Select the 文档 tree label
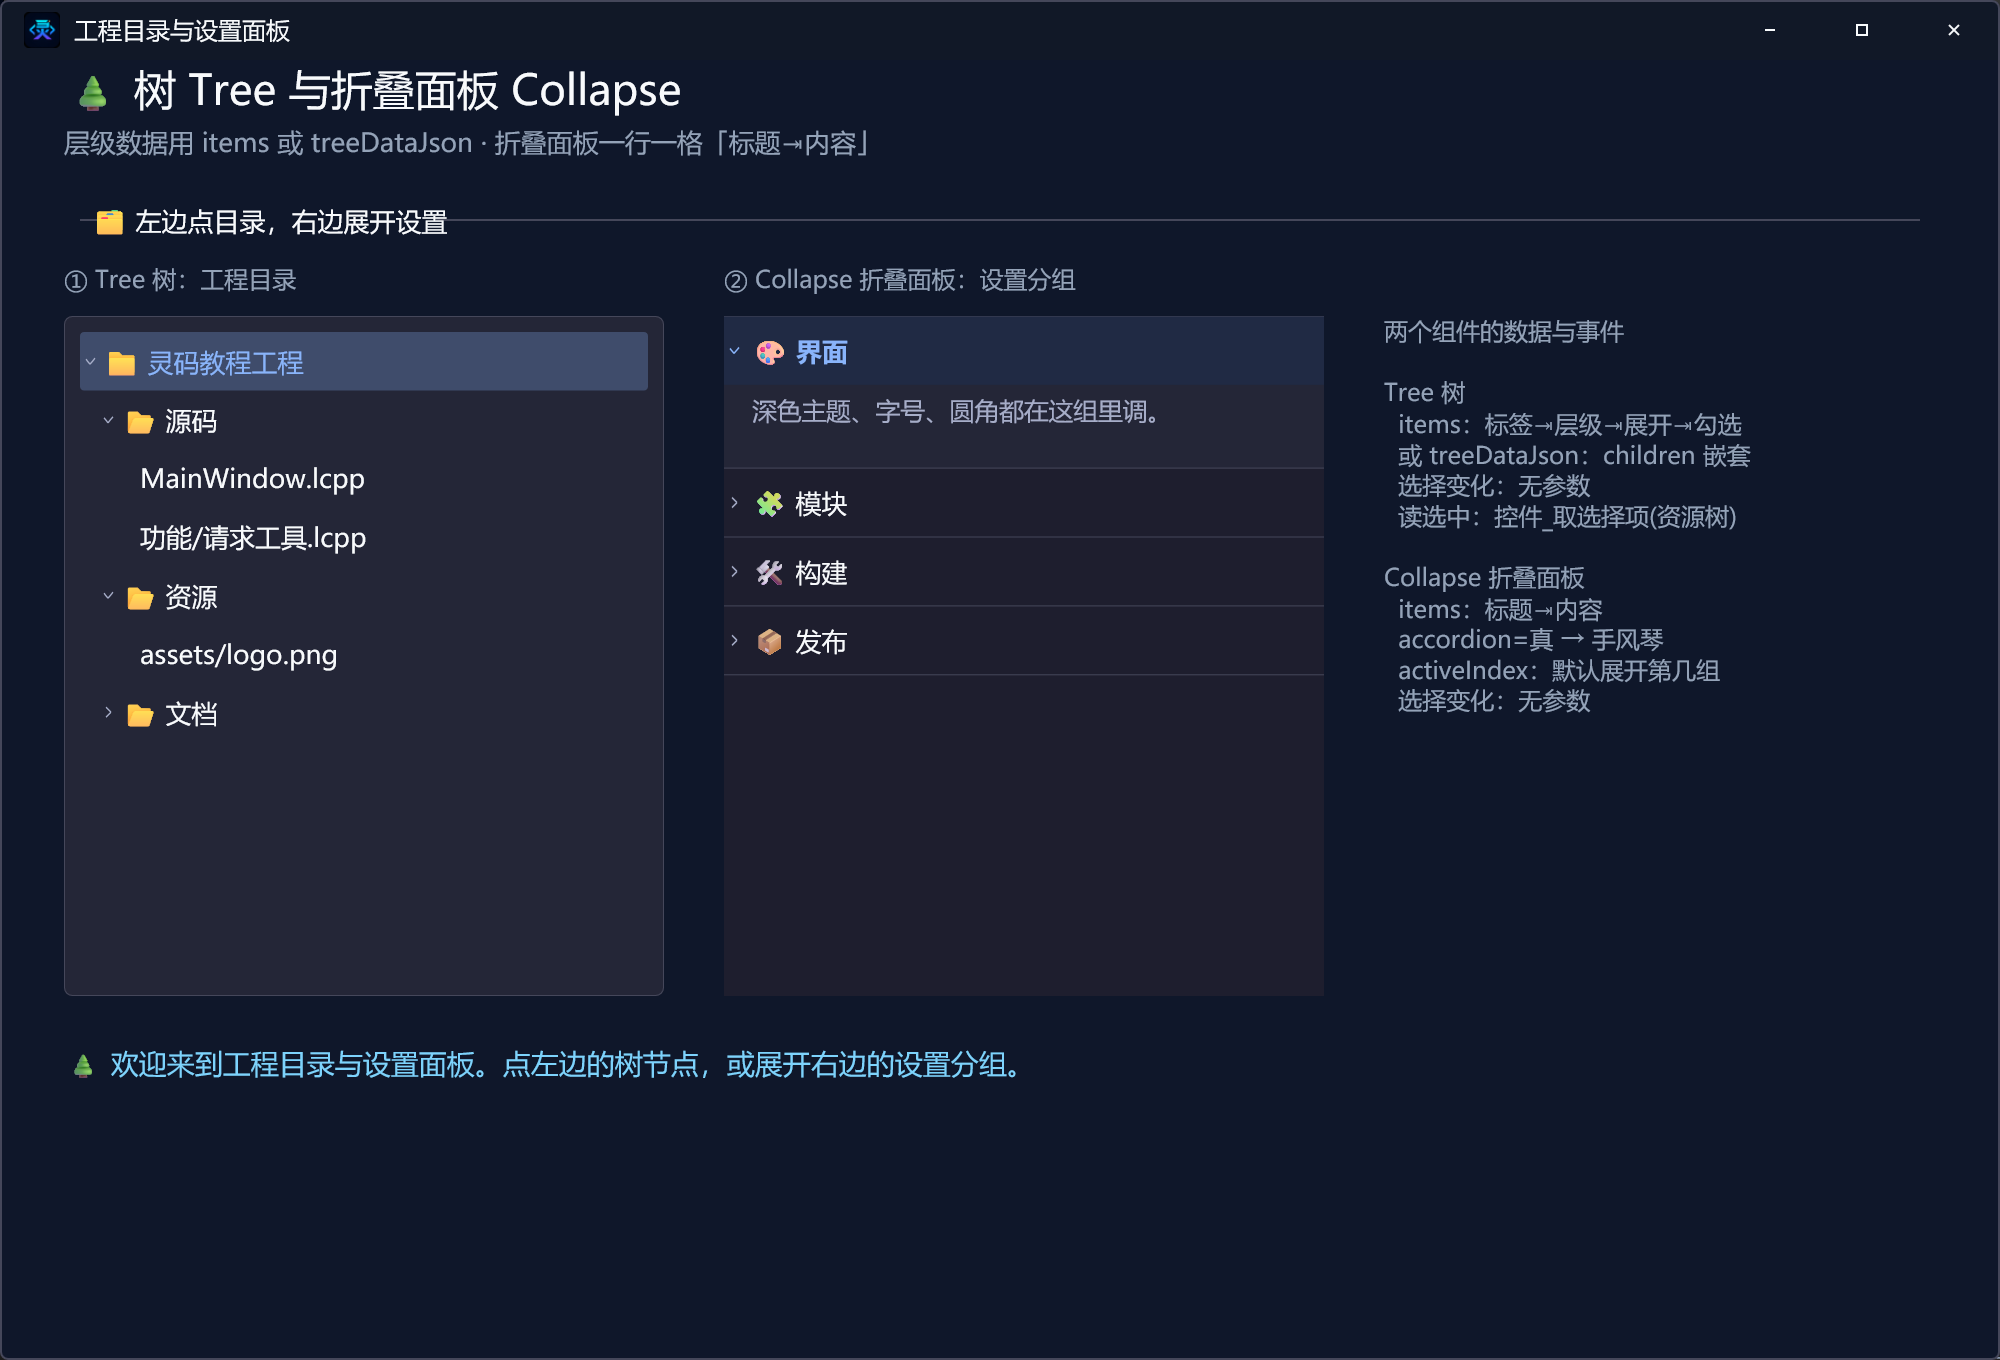 pyautogui.click(x=191, y=715)
